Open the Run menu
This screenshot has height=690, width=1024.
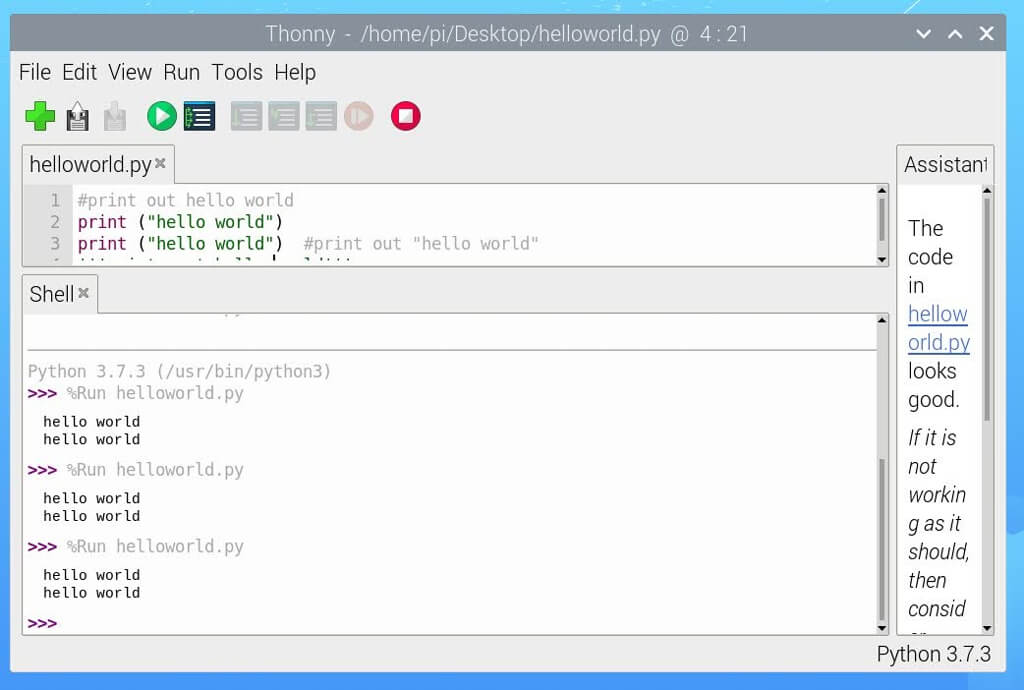pyautogui.click(x=182, y=72)
